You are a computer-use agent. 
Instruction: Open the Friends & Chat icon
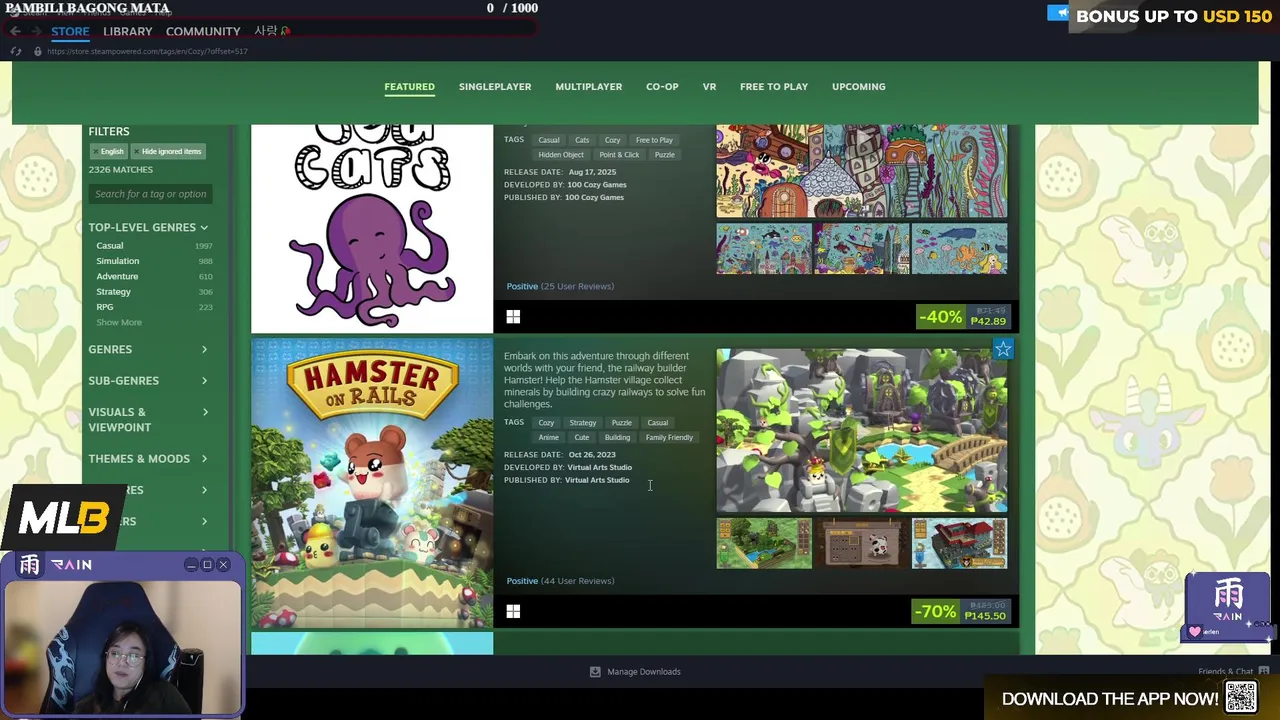pos(1264,671)
